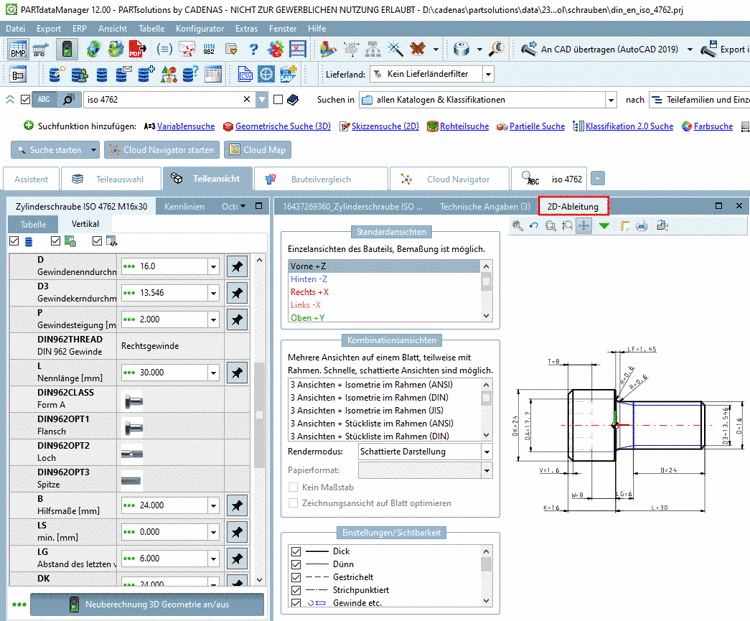Toggle the 'Strichpunktiert' line checkbox
Viewport: 750px width, 621px height.
pyautogui.click(x=295, y=590)
